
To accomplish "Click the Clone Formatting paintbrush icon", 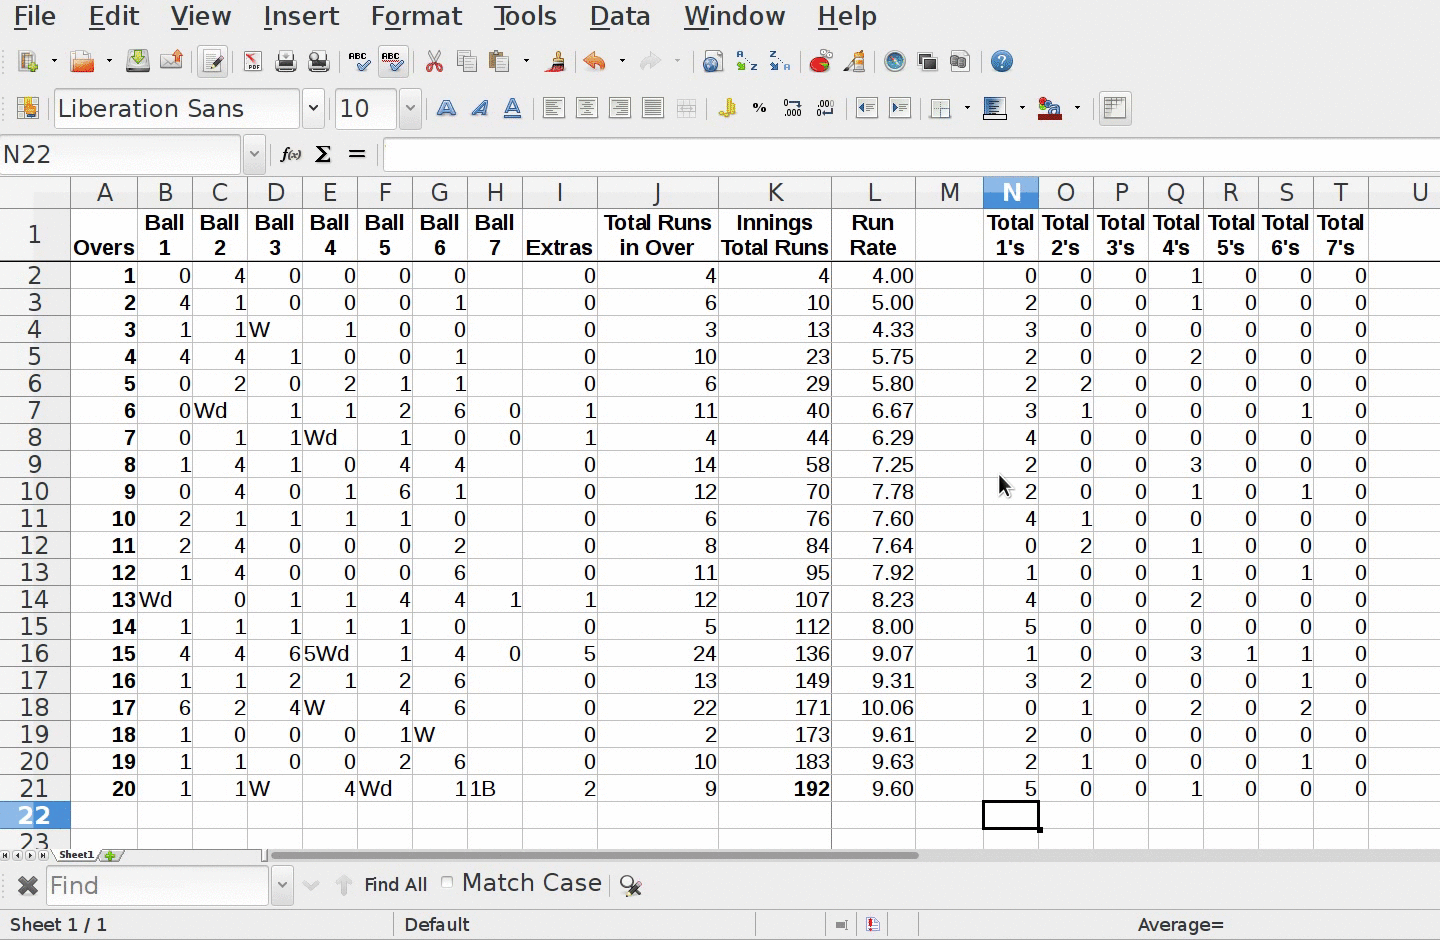I will point(555,62).
